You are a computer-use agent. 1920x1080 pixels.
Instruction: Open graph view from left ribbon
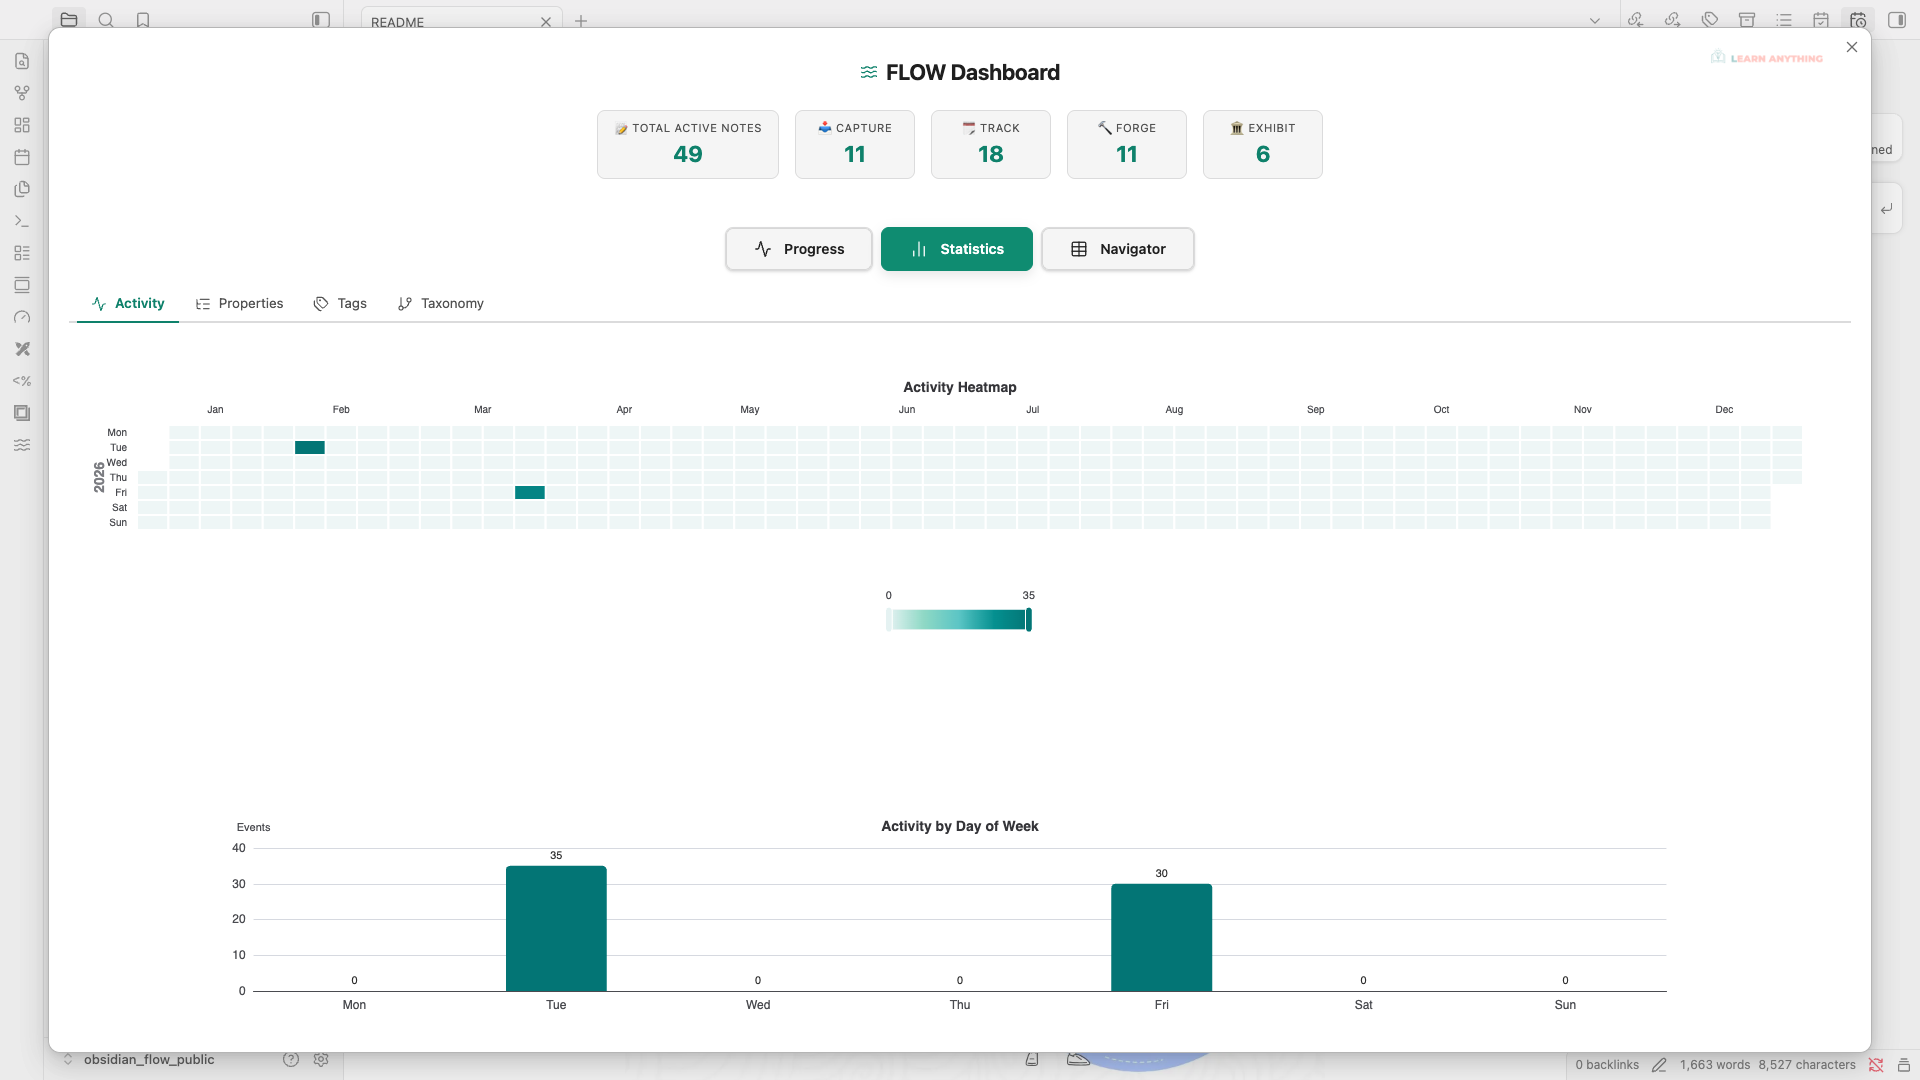click(x=22, y=93)
